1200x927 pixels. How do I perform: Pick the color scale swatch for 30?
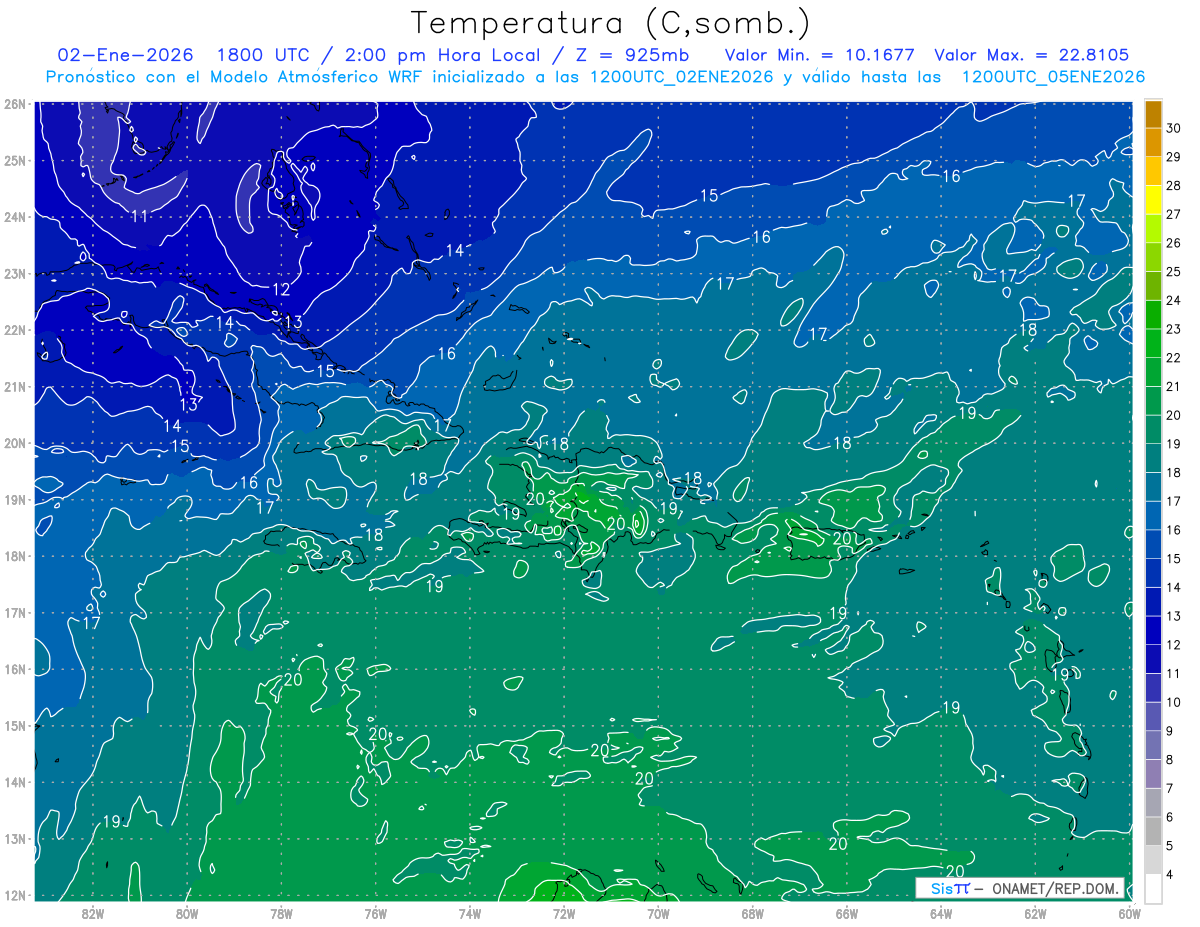click(x=1153, y=115)
